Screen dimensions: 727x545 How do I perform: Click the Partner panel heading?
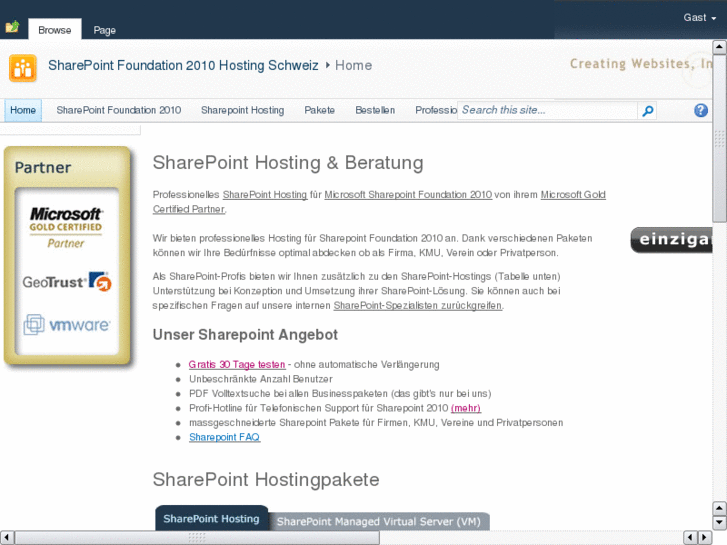coord(43,167)
